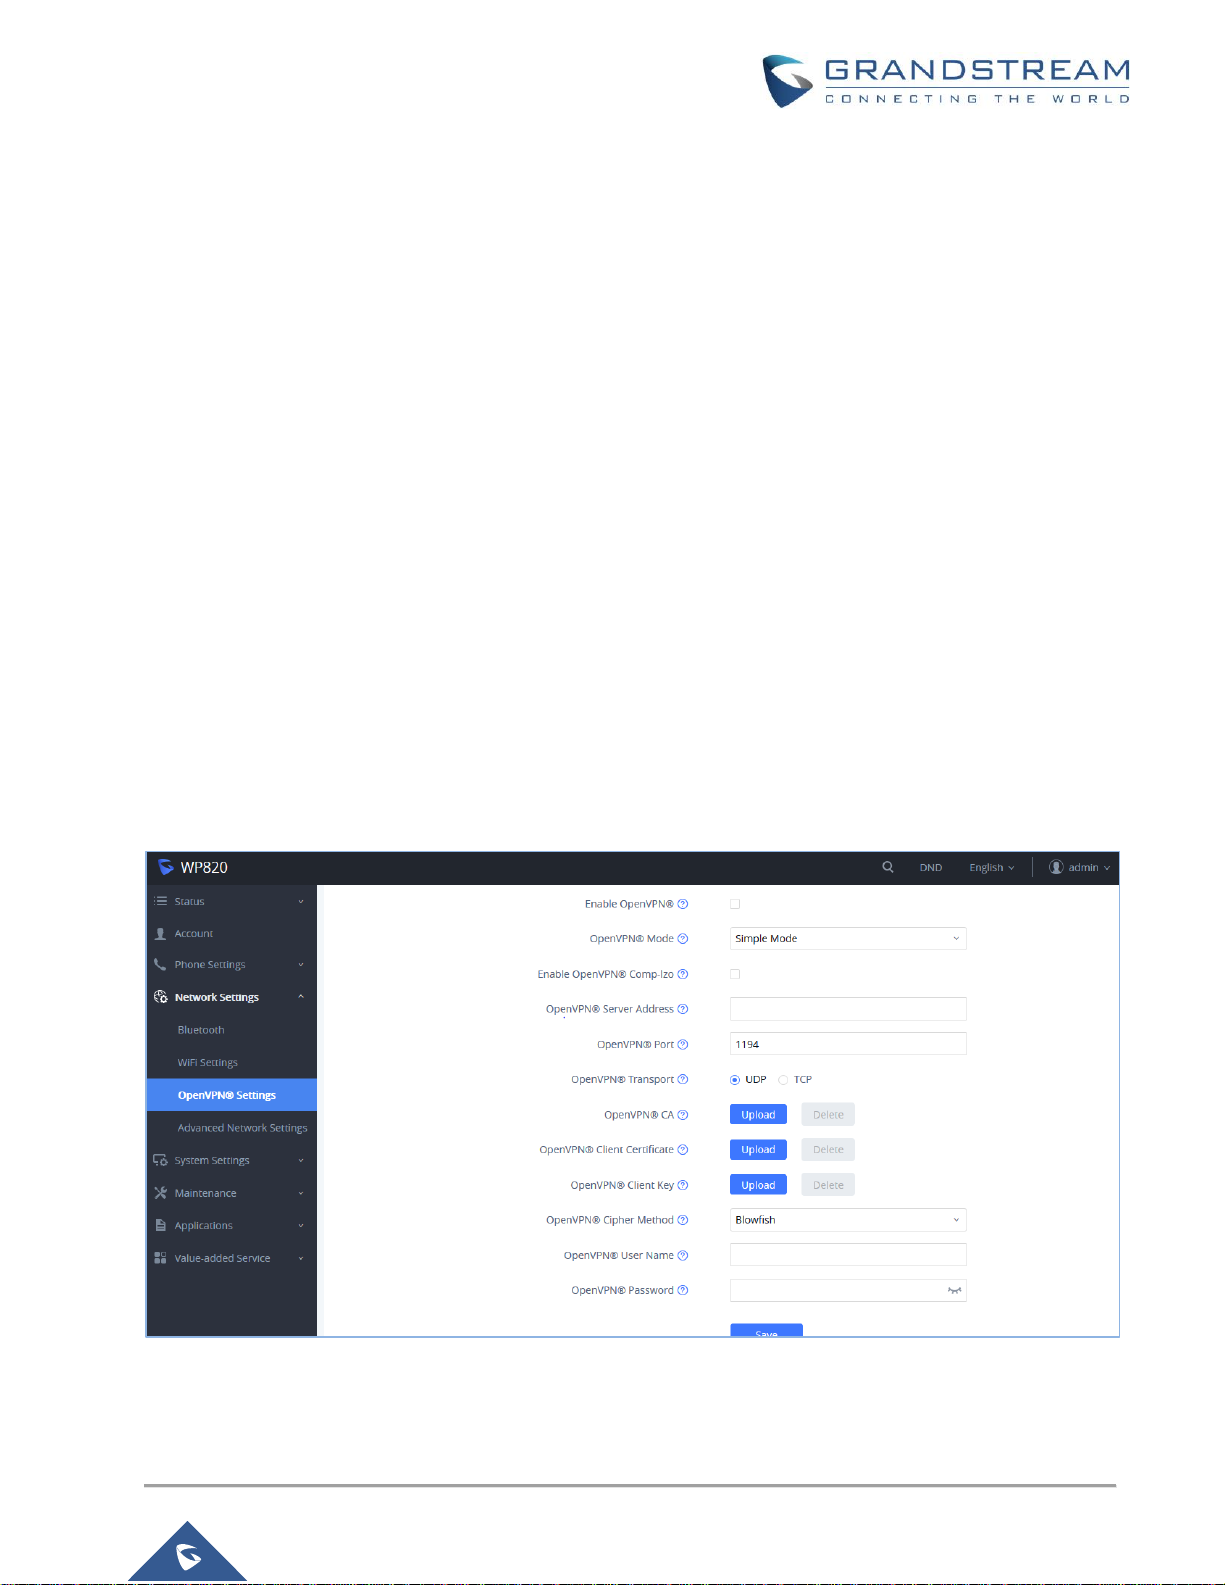The image size is (1225, 1585).
Task: Click the Status list icon in sidebar
Action: tap(160, 901)
